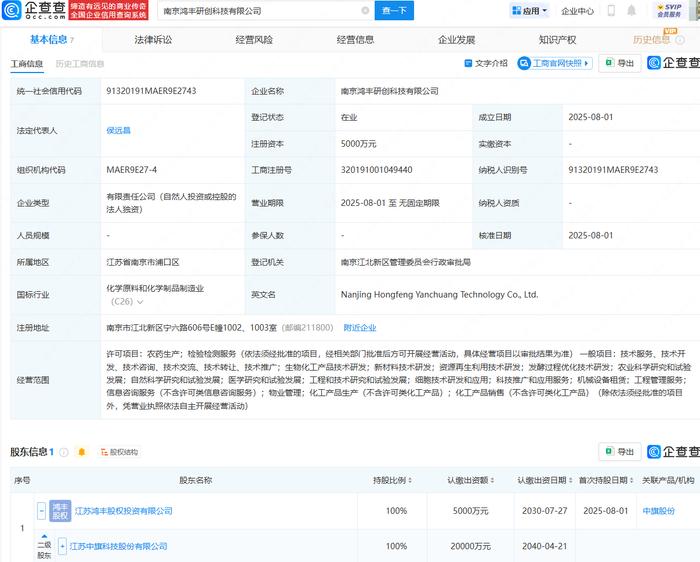Expand the 江苏中旗科技股份有限公司 shareholder row
Screen dimensions: 700x562
[62, 546]
